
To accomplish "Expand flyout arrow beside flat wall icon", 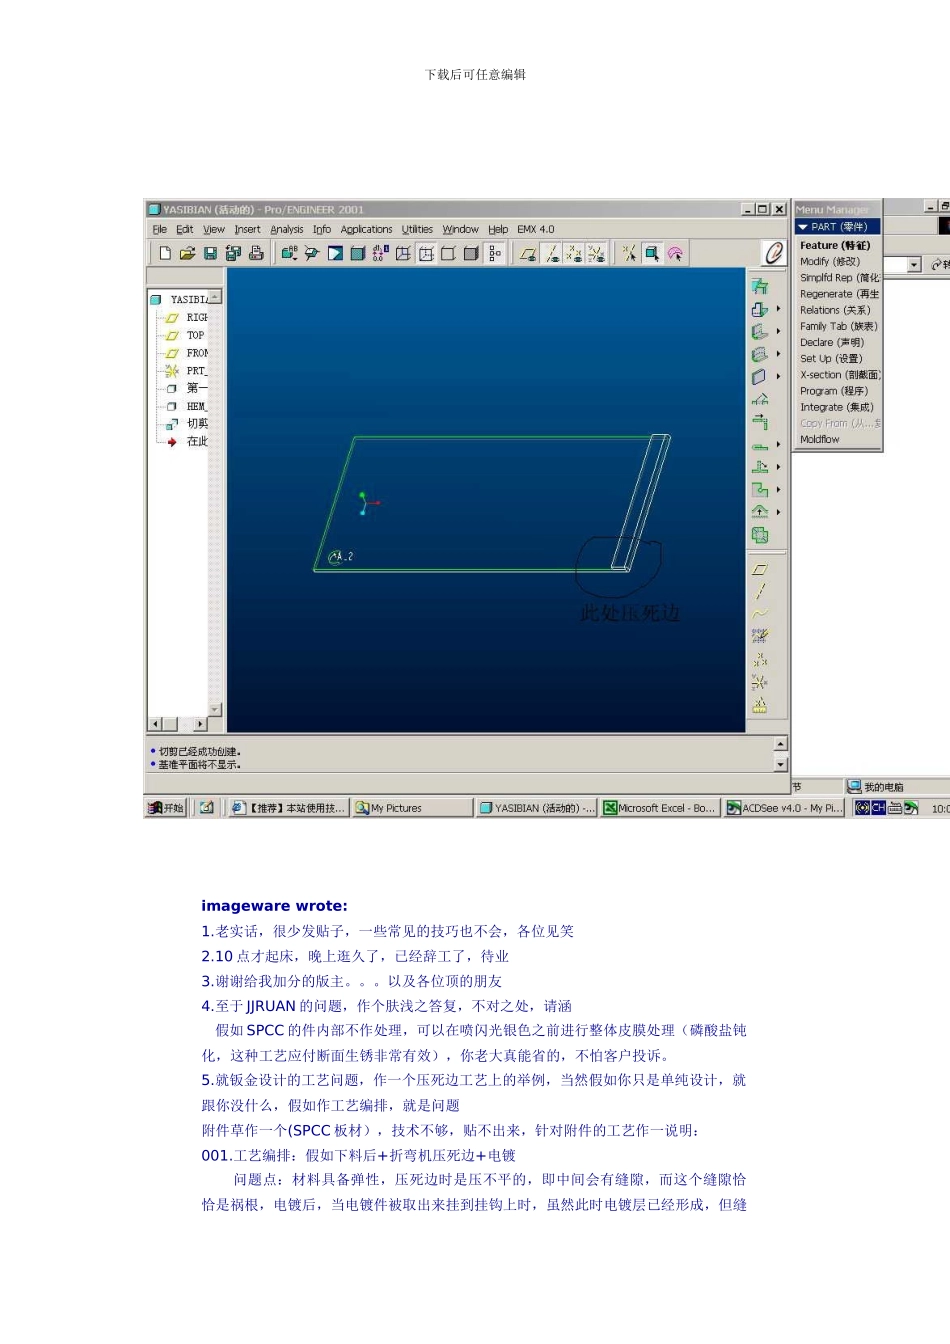I will [778, 309].
